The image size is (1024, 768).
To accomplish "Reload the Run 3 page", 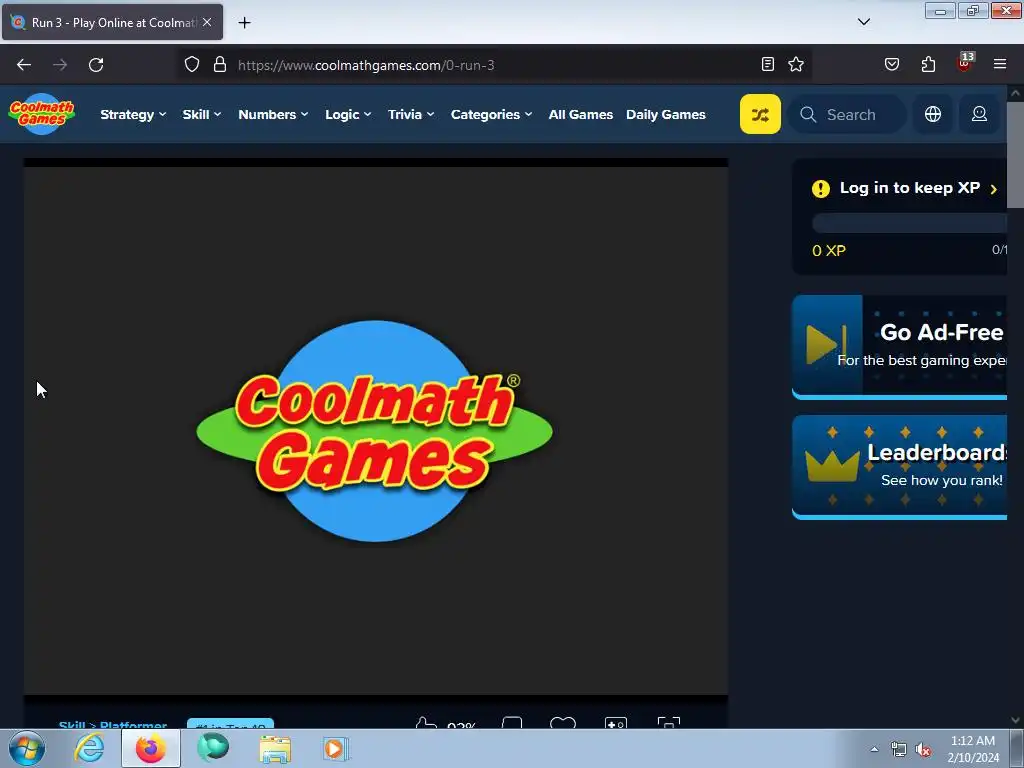I will tap(96, 65).
